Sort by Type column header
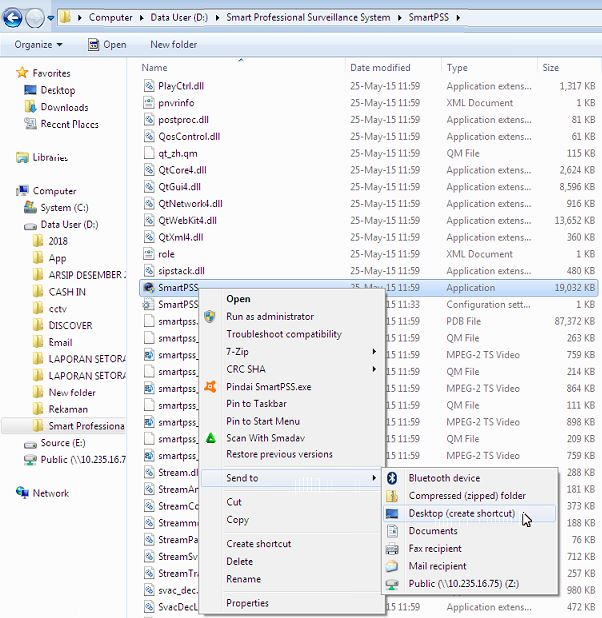The height and width of the screenshot is (618, 602). tap(457, 68)
